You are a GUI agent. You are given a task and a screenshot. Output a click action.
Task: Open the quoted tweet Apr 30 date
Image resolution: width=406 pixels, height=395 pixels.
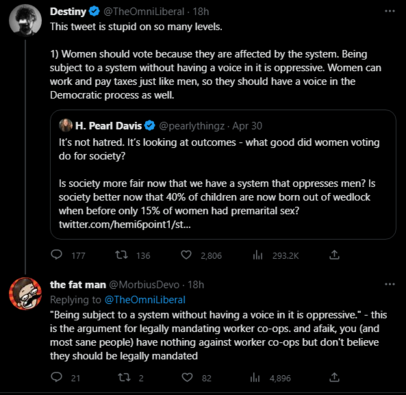247,126
